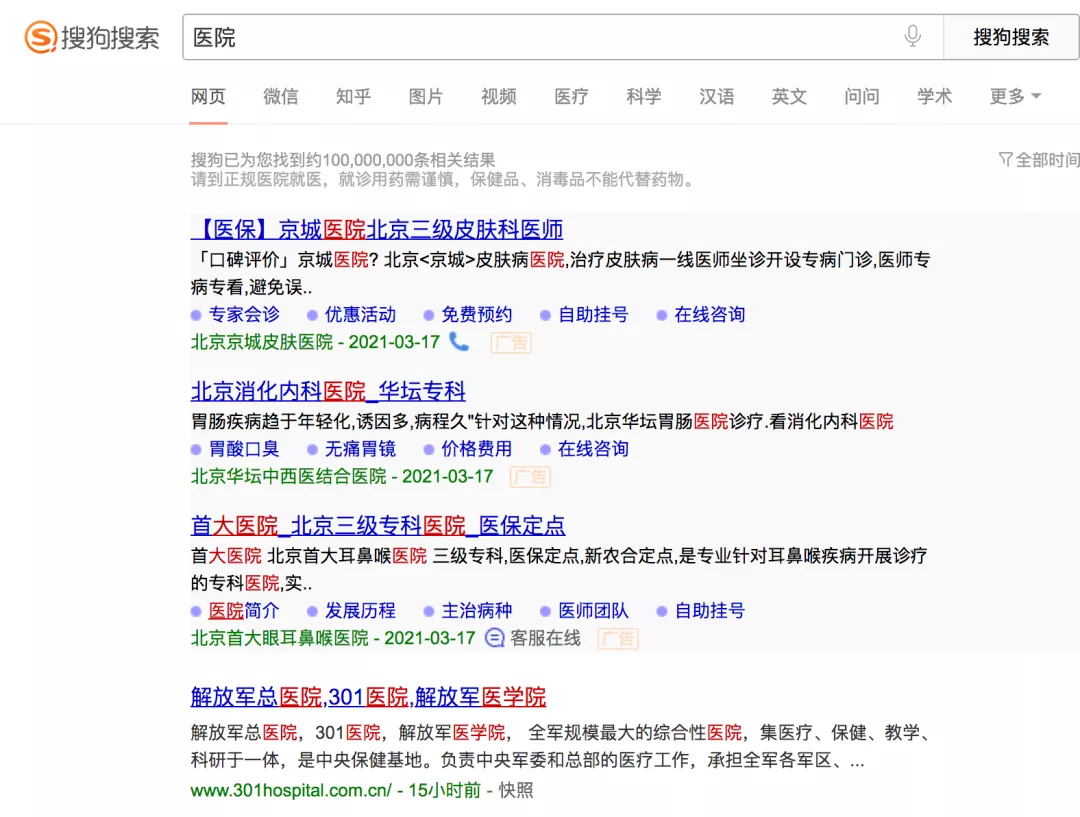Viewport: 1080px width, 817px height.
Task: Expand the 更多 dropdown menu
Action: tap(1015, 96)
